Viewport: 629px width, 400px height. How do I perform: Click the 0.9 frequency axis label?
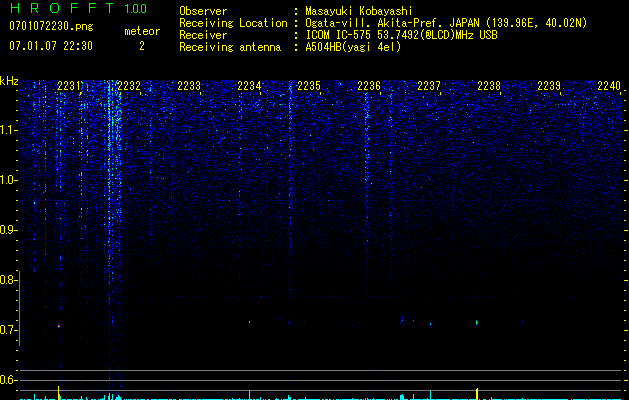click(8, 230)
